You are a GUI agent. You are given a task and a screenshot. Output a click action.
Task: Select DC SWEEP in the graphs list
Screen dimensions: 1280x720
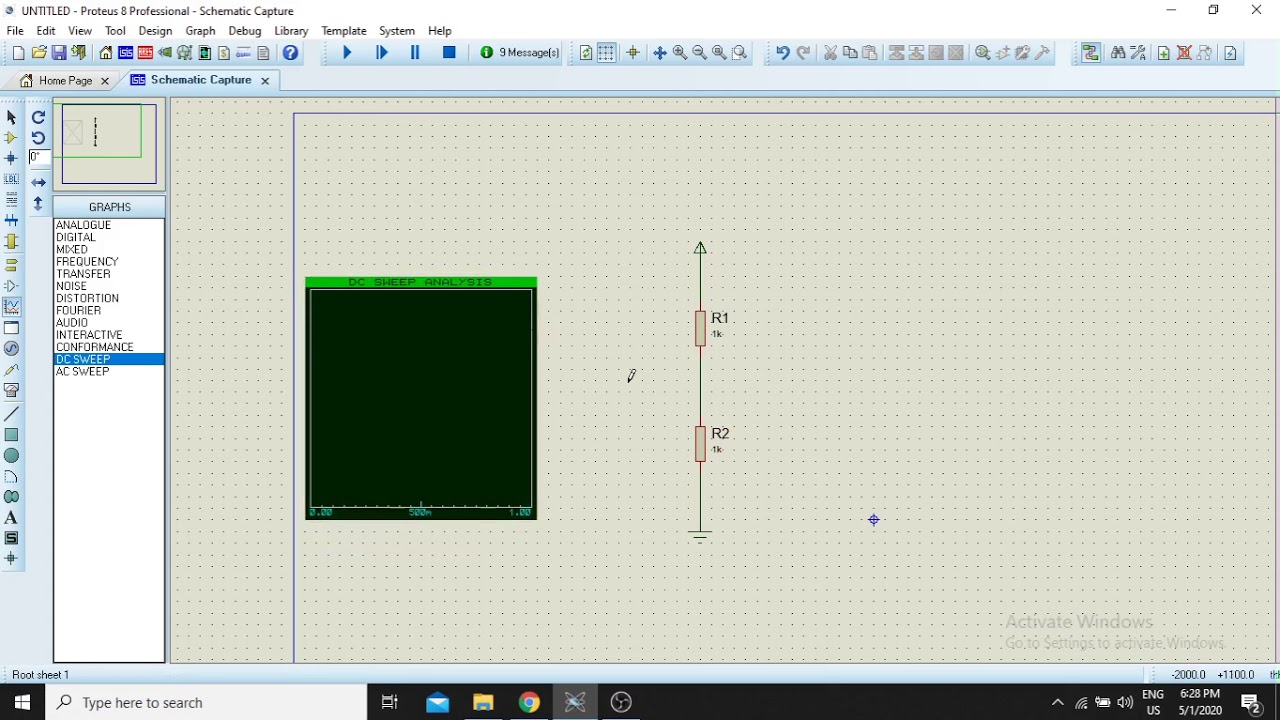[109, 359]
